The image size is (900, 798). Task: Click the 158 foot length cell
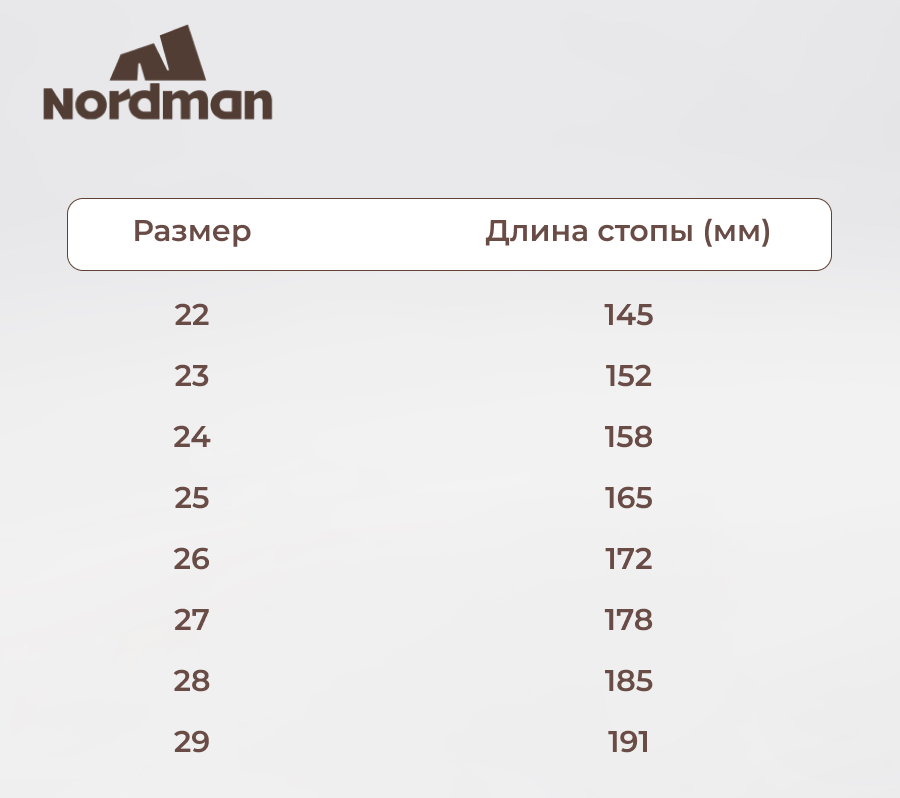(x=629, y=437)
